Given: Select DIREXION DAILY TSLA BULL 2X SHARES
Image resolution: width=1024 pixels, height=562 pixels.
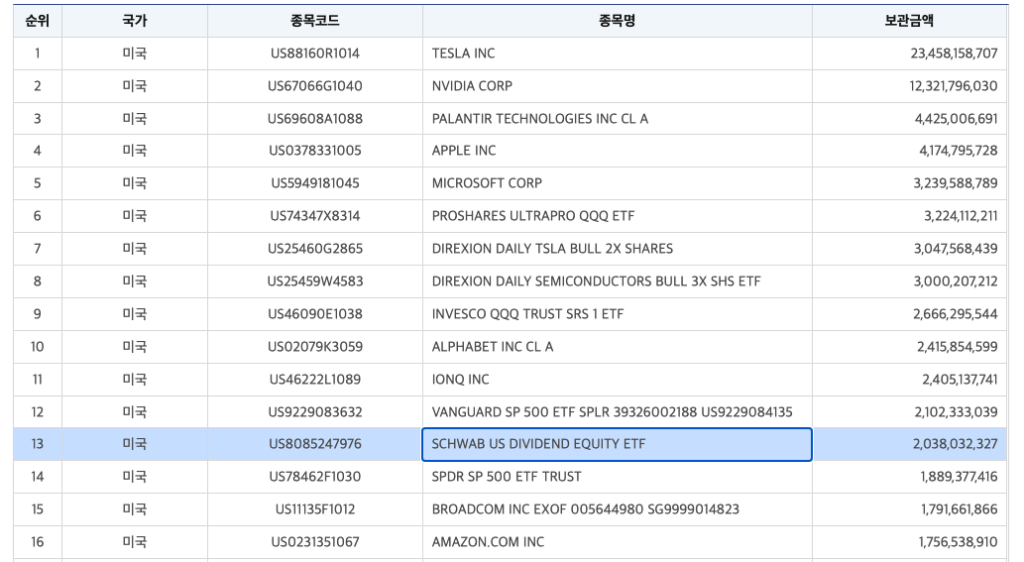Looking at the screenshot, I should click(x=617, y=249).
